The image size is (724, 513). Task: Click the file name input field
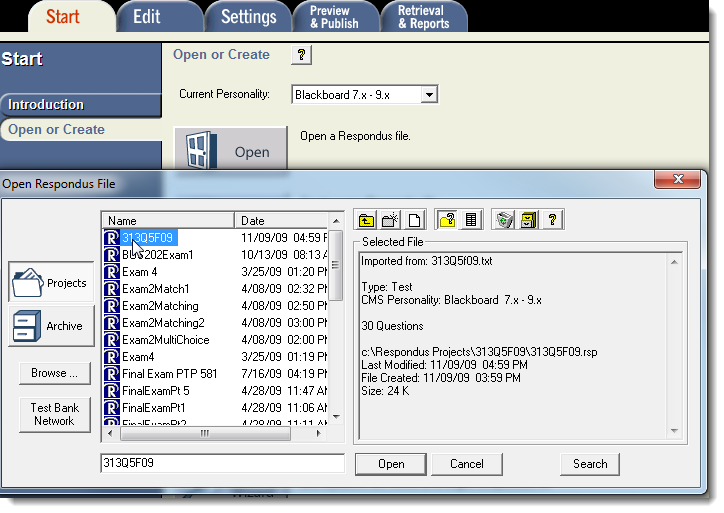[222, 463]
